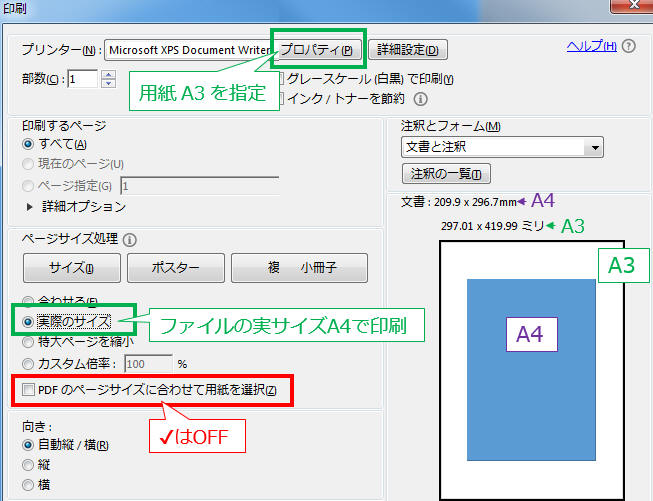Choose the サイズ page sizing button
The image size is (653, 501).
tap(72, 268)
